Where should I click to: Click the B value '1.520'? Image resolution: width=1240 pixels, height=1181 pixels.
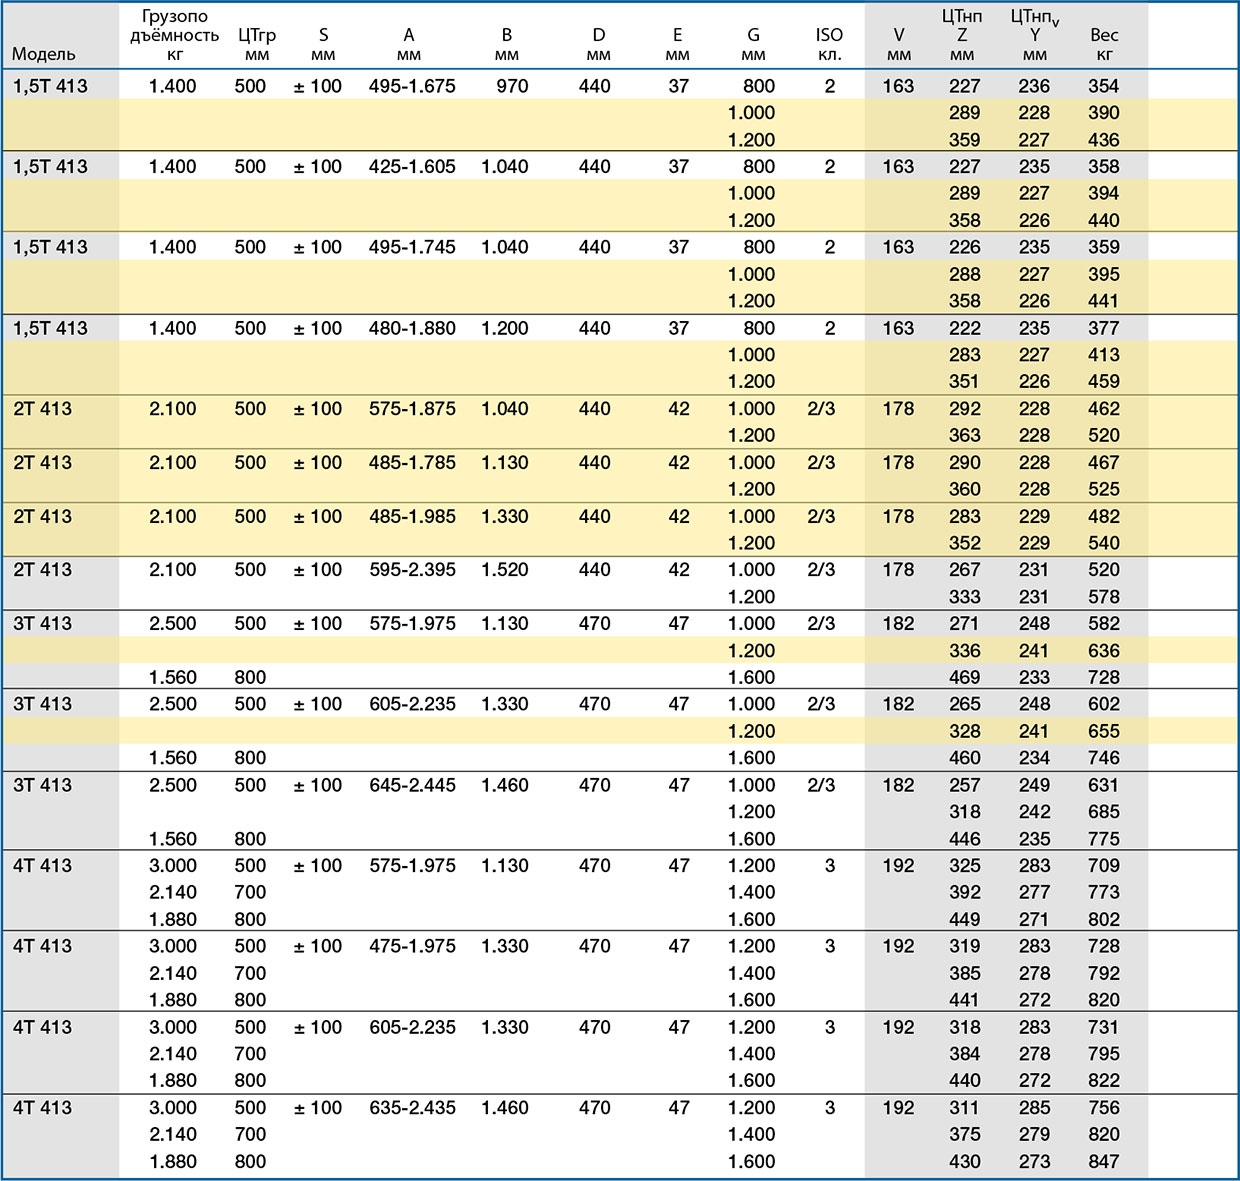[x=505, y=570]
